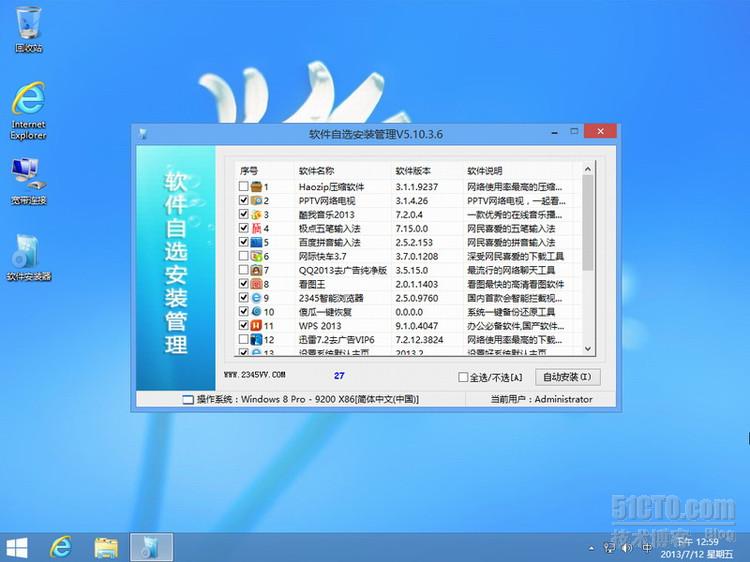Minimize the installer window
Viewport: 750px width, 562px height.
[554, 132]
